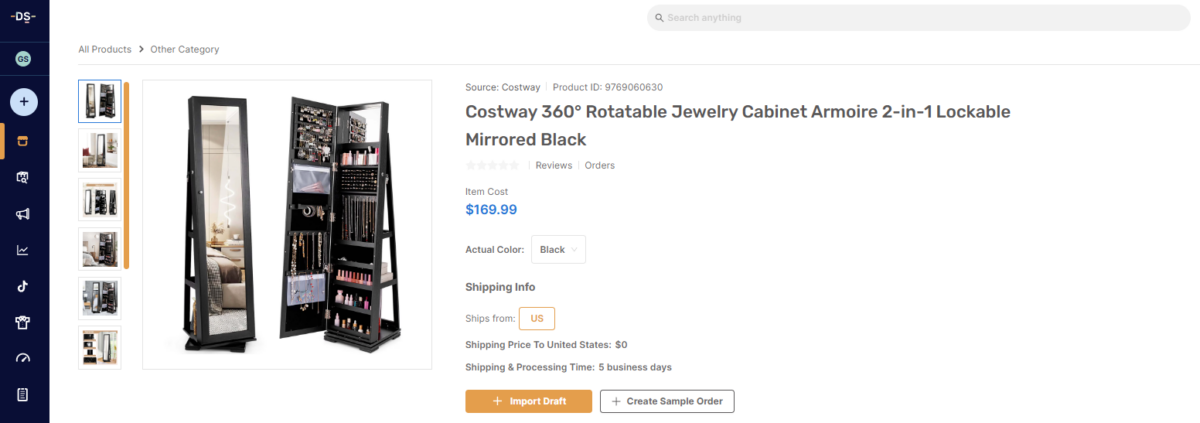Go to All Products breadcrumb
The width and height of the screenshot is (1200, 423).
[105, 49]
